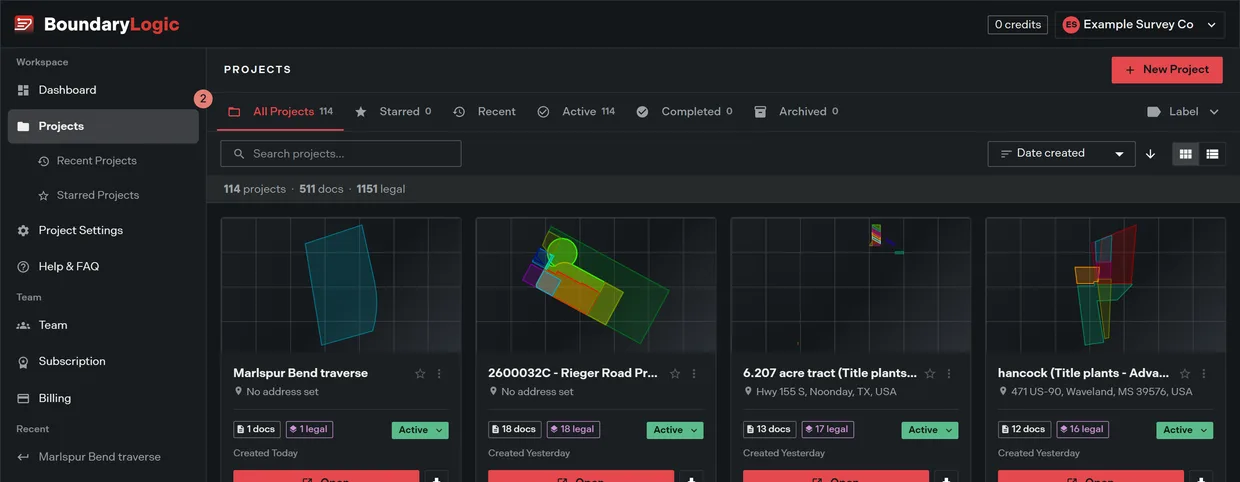Click hancock (Title plants) project title

tap(1083, 373)
